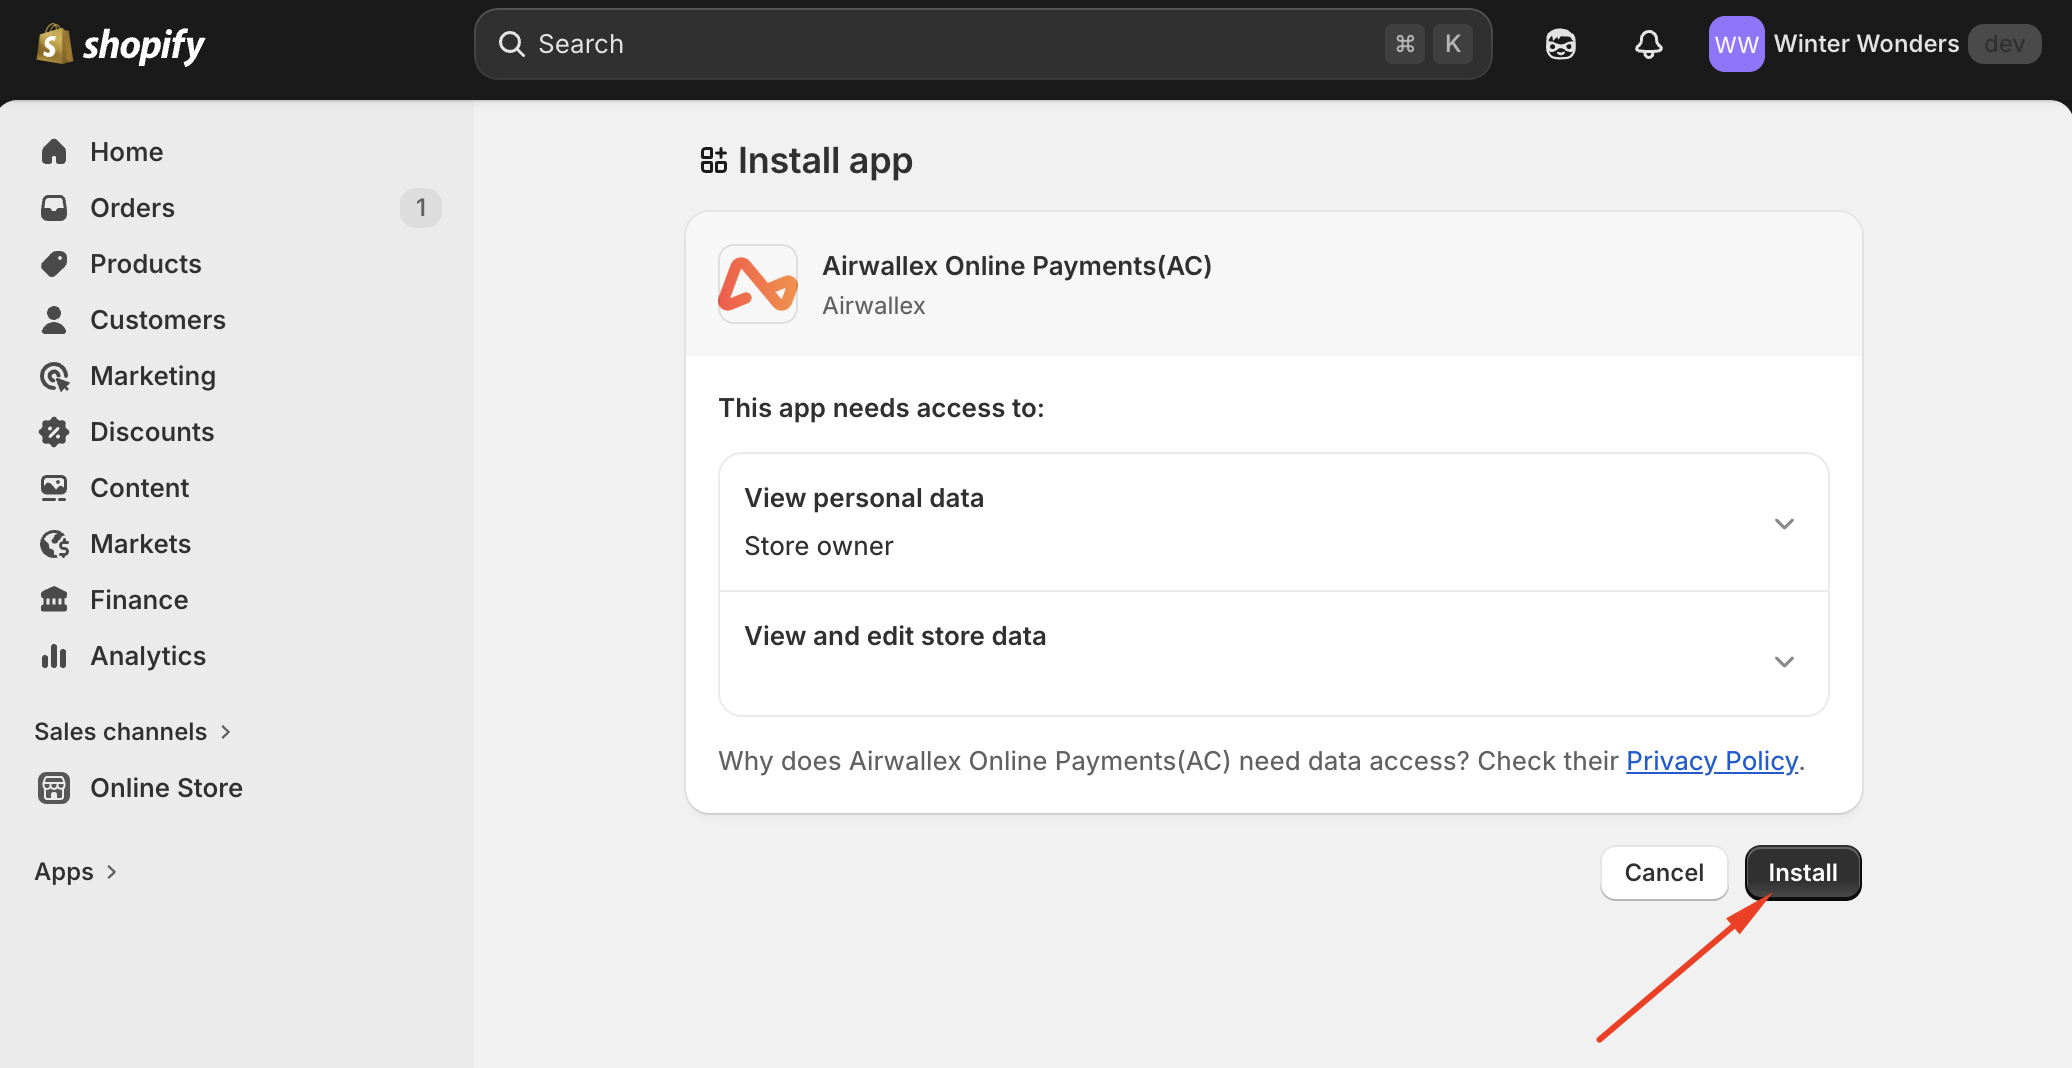Install the Airwallex Online Payments app
The image size is (2072, 1068).
point(1802,872)
